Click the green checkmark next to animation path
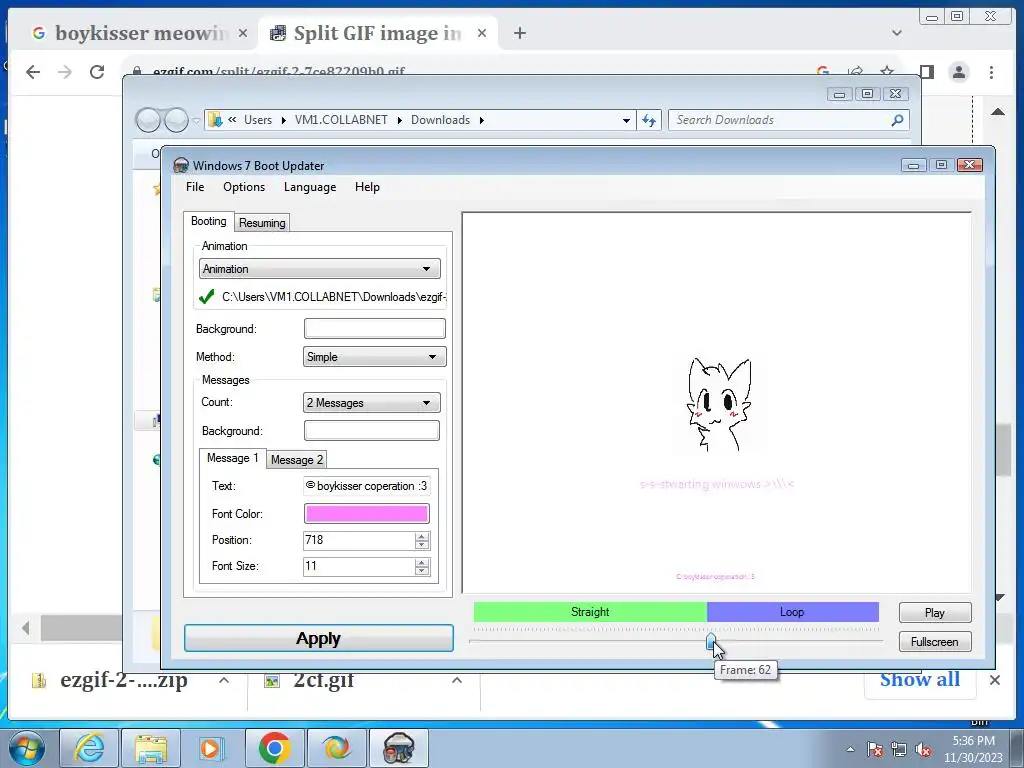Screen dimensions: 1024x768 (x=206, y=296)
